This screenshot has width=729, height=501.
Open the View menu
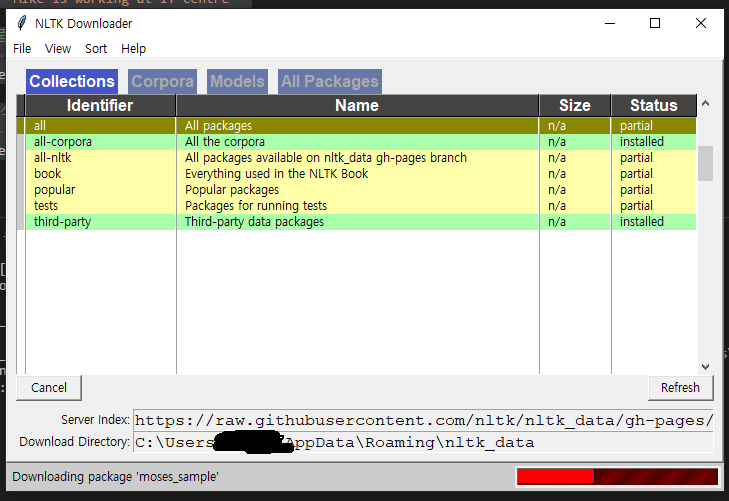pos(58,48)
